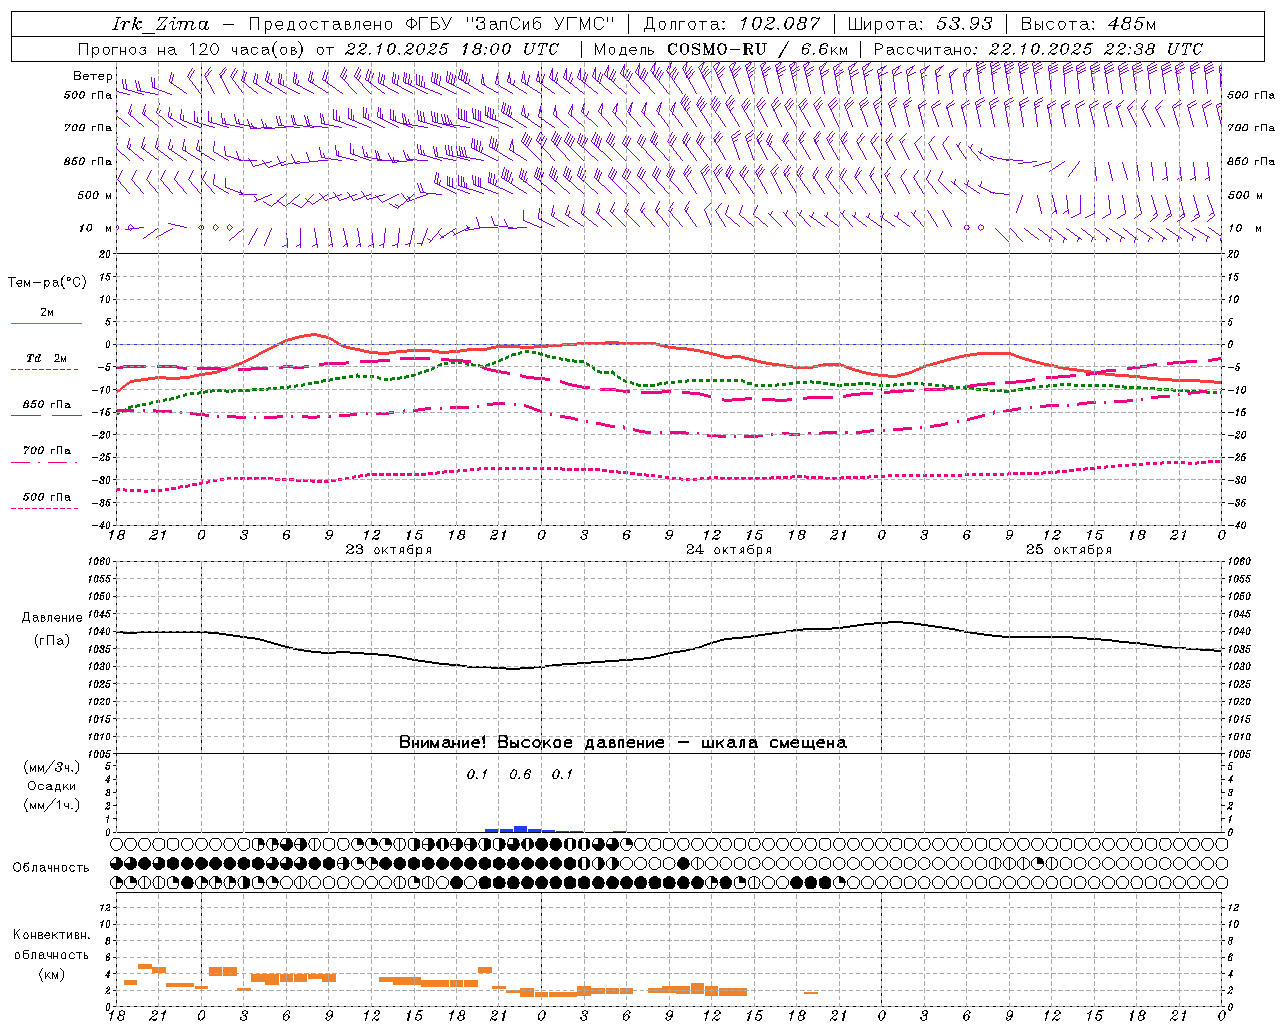Click 'Модель COSMO-RU / 6.6км' text
Screen dimensions: 1280x1024
[720, 49]
